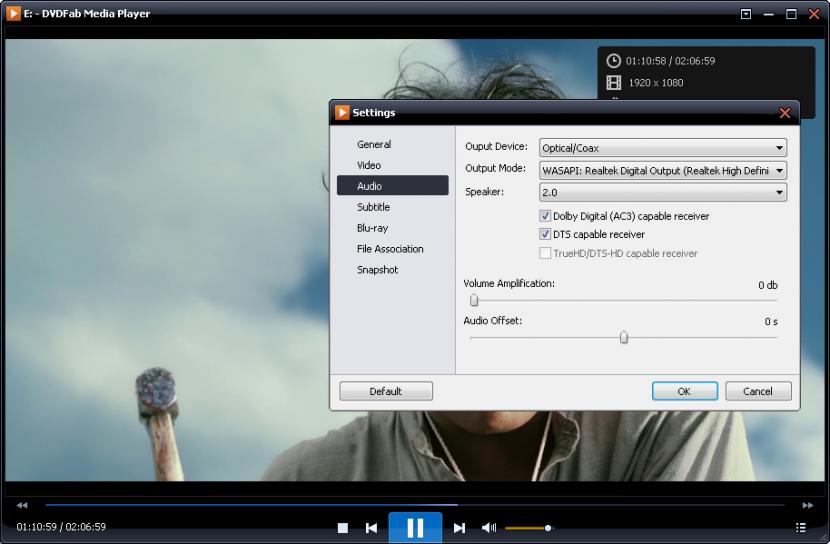The width and height of the screenshot is (830, 544).
Task: Click the rewind icon left of seek bar
Action: pos(22,505)
